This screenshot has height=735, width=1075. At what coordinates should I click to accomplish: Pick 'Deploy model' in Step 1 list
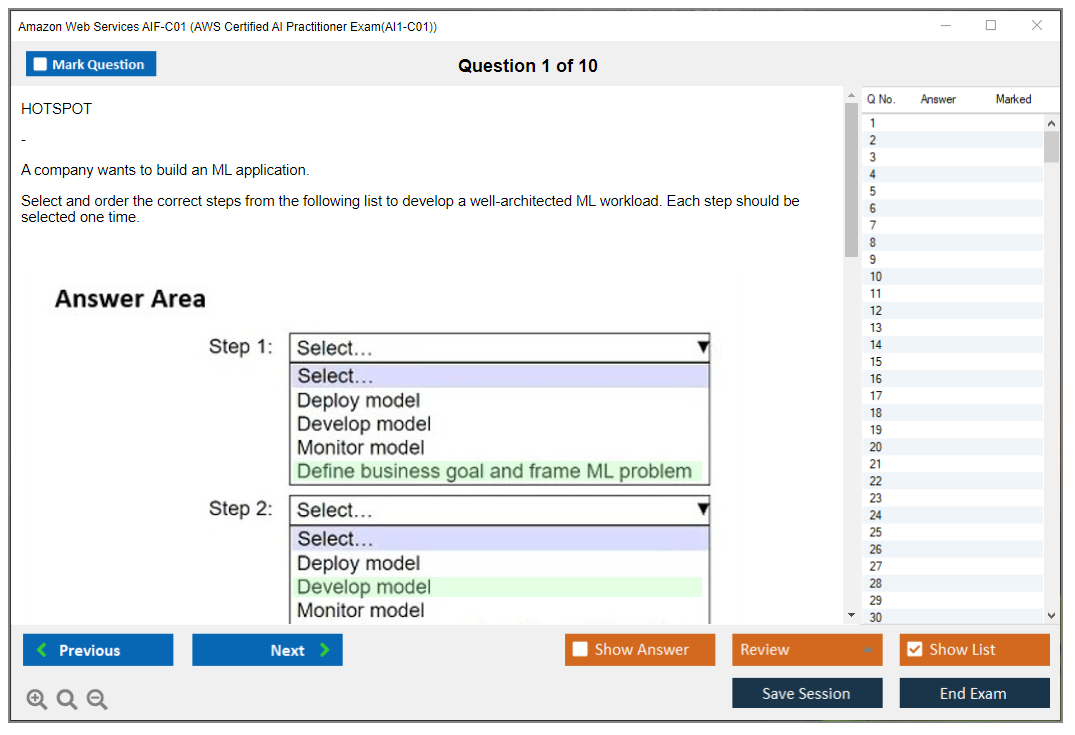coord(358,400)
